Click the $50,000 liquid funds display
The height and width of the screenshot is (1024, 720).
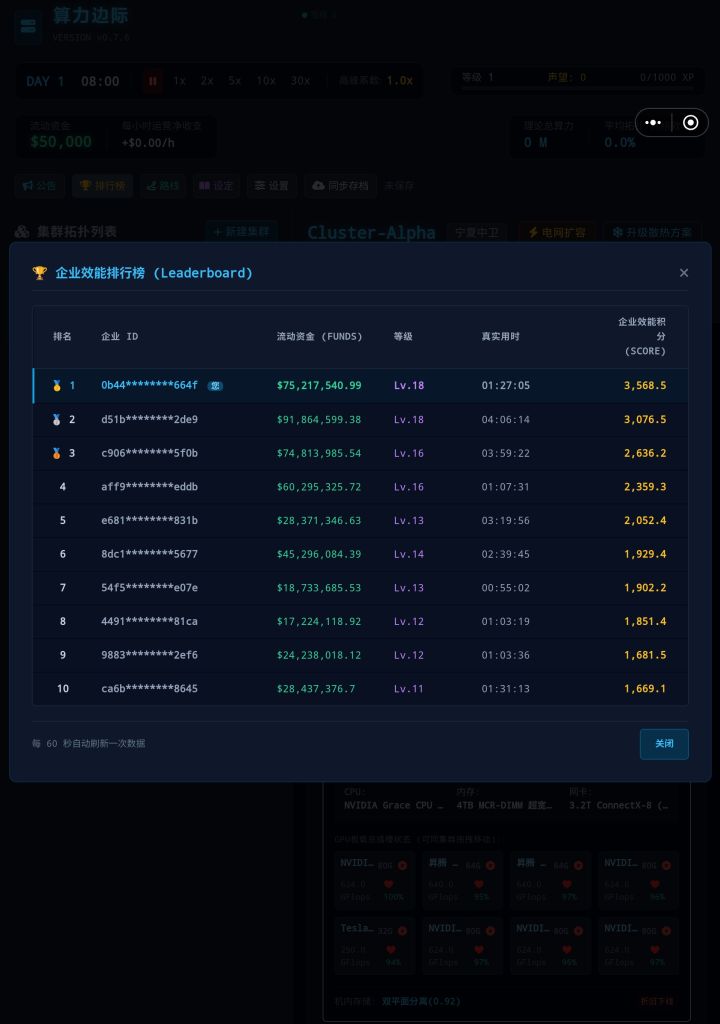tap(61, 142)
